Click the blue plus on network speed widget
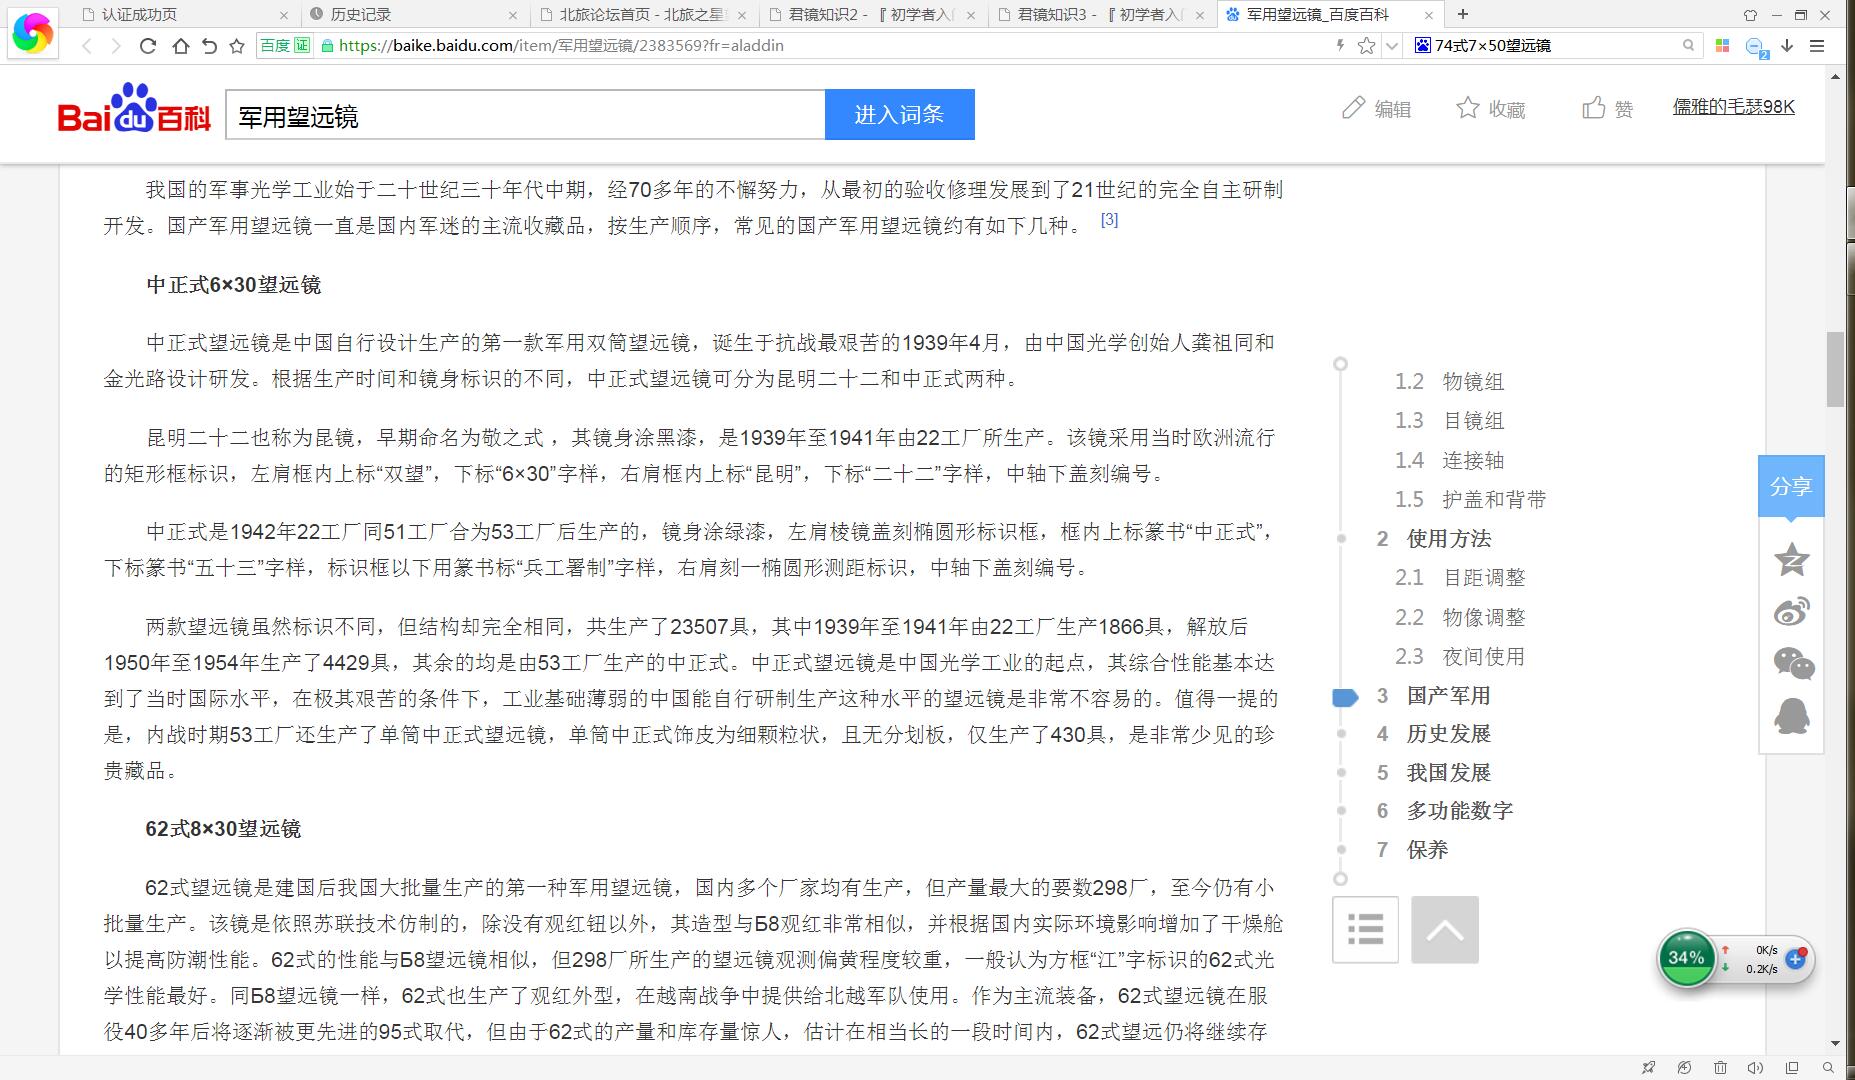The image size is (1855, 1080). point(1795,959)
